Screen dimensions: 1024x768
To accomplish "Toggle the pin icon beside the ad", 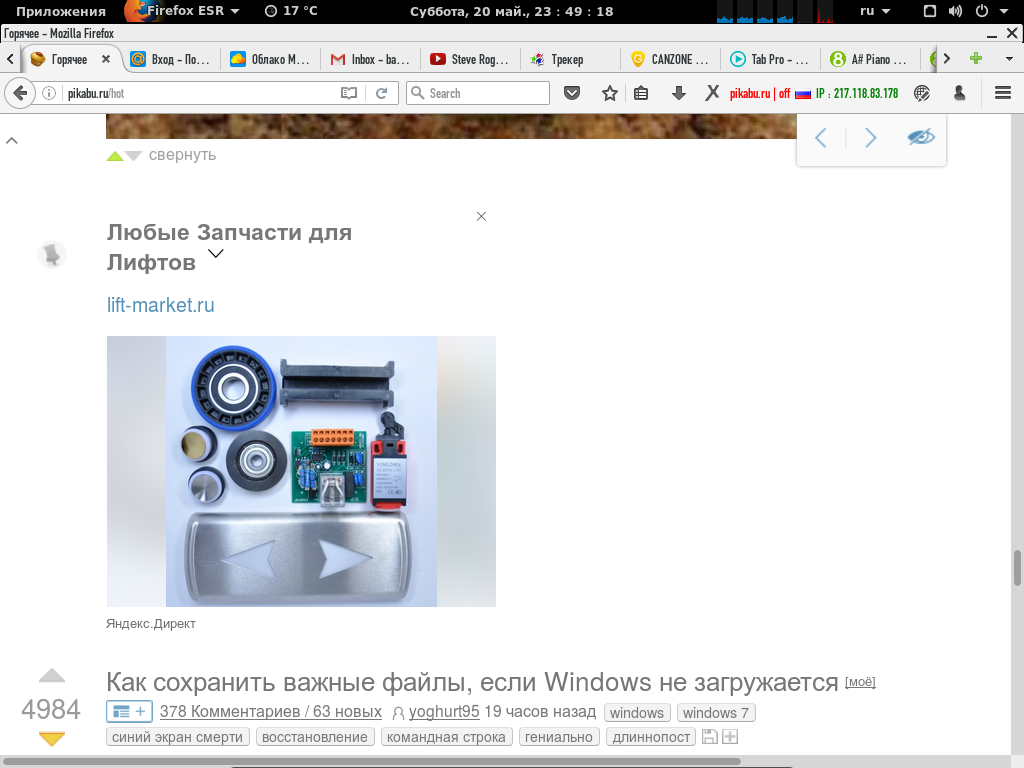I will (x=52, y=254).
